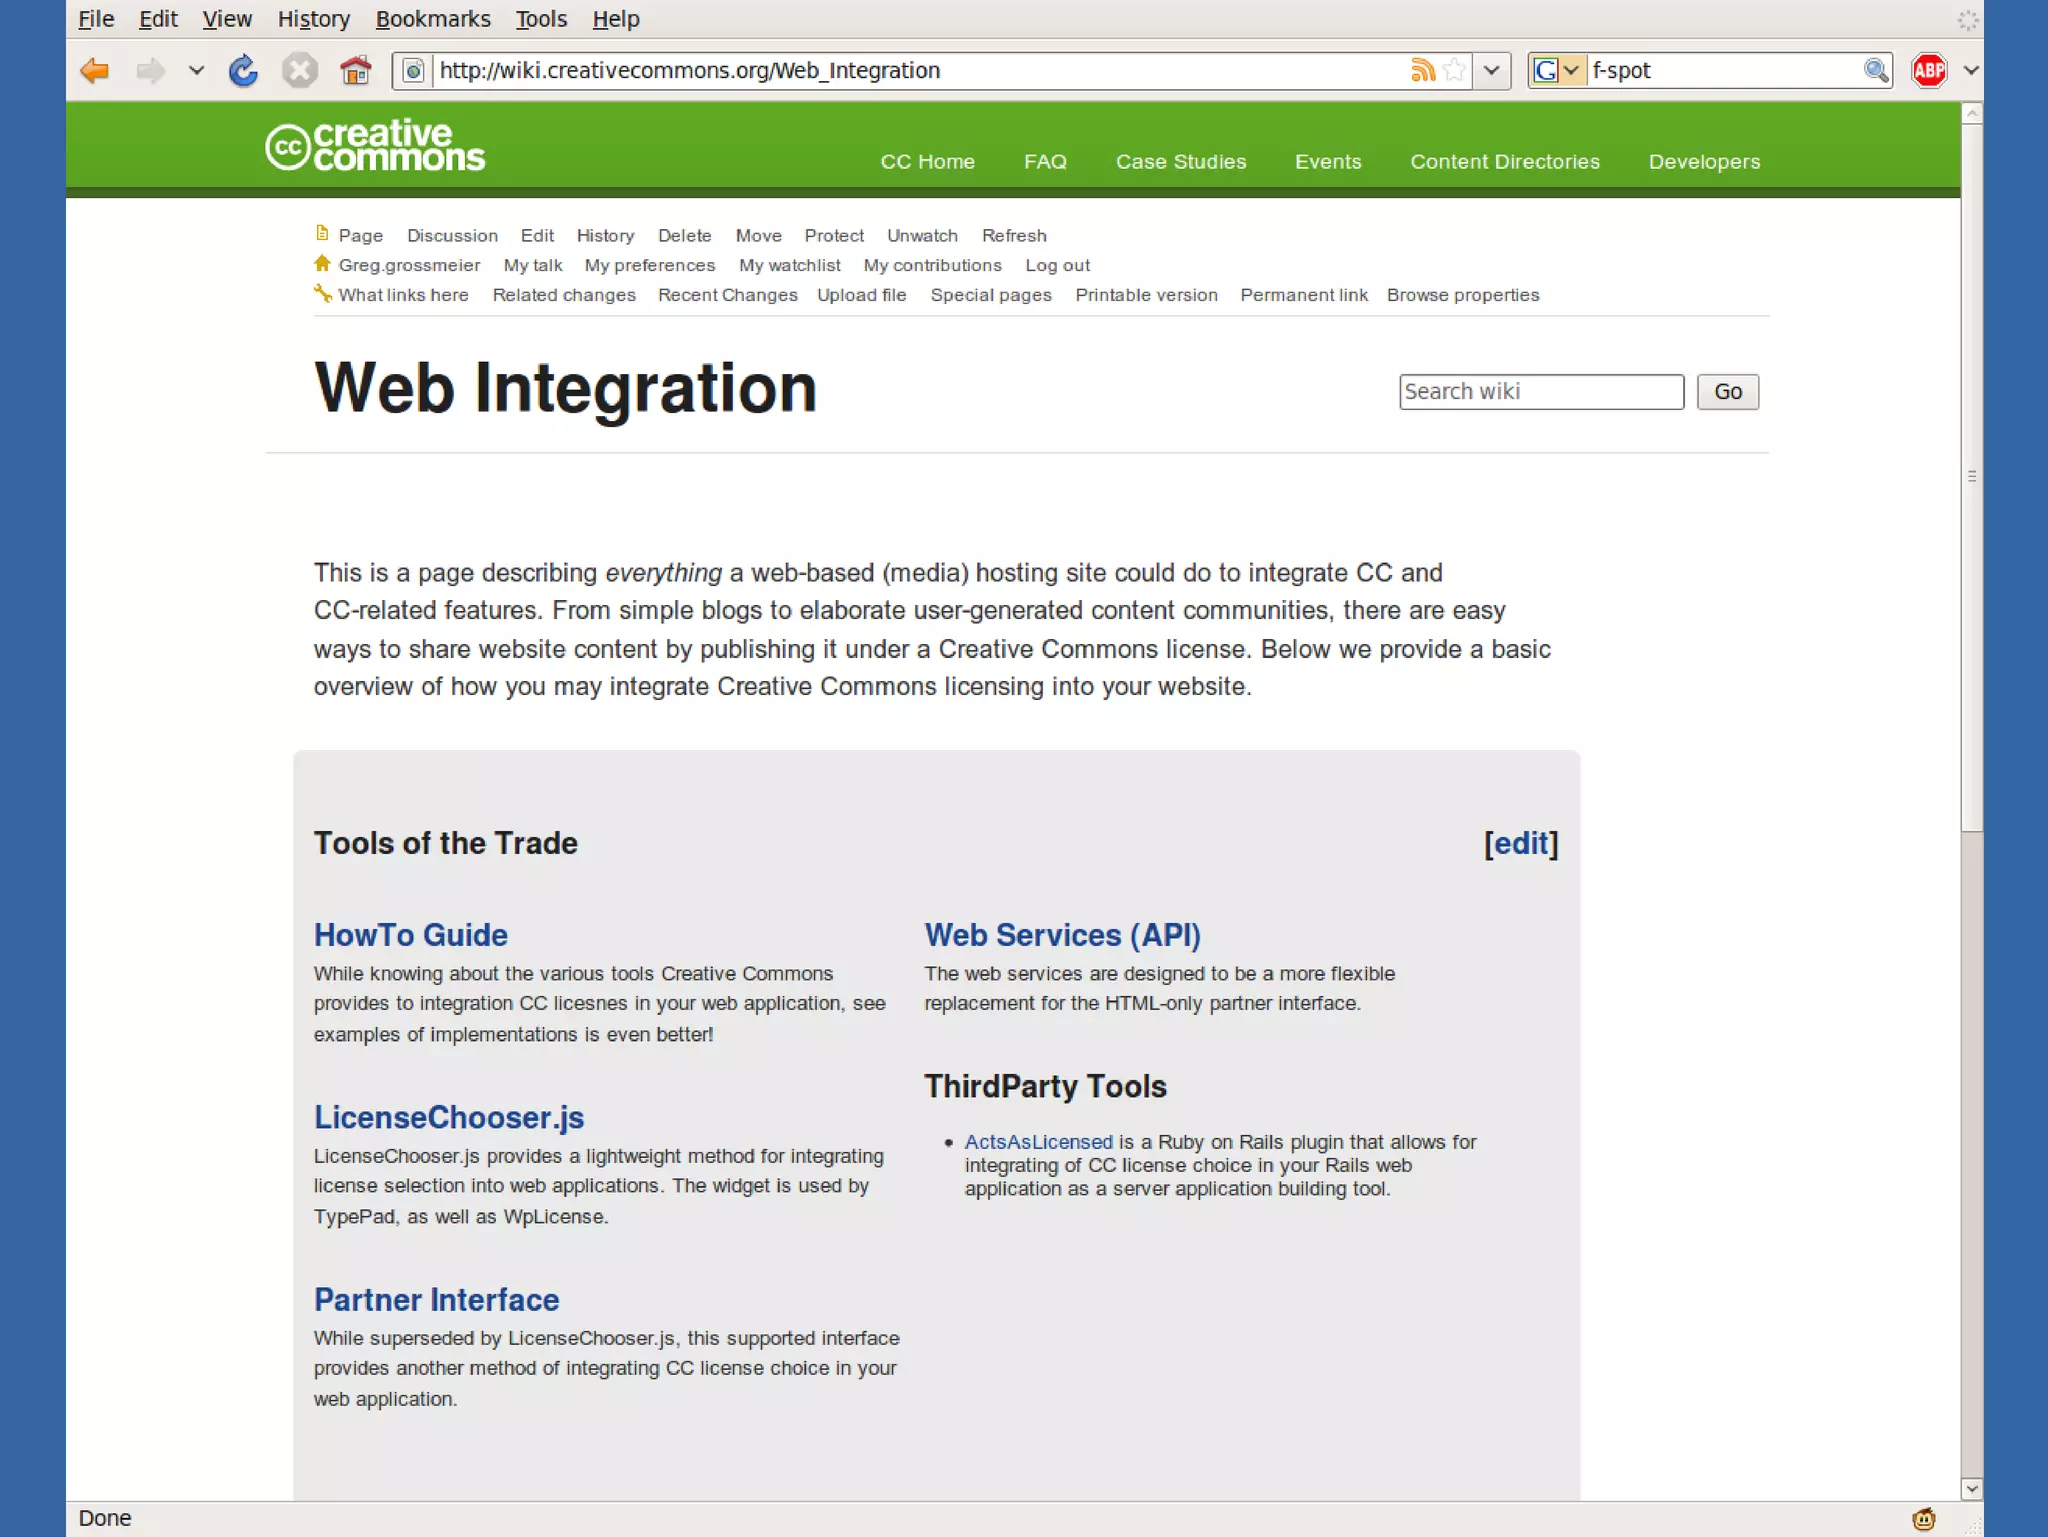Open the Tools menu
This screenshot has width=2048, height=1537.
[541, 19]
